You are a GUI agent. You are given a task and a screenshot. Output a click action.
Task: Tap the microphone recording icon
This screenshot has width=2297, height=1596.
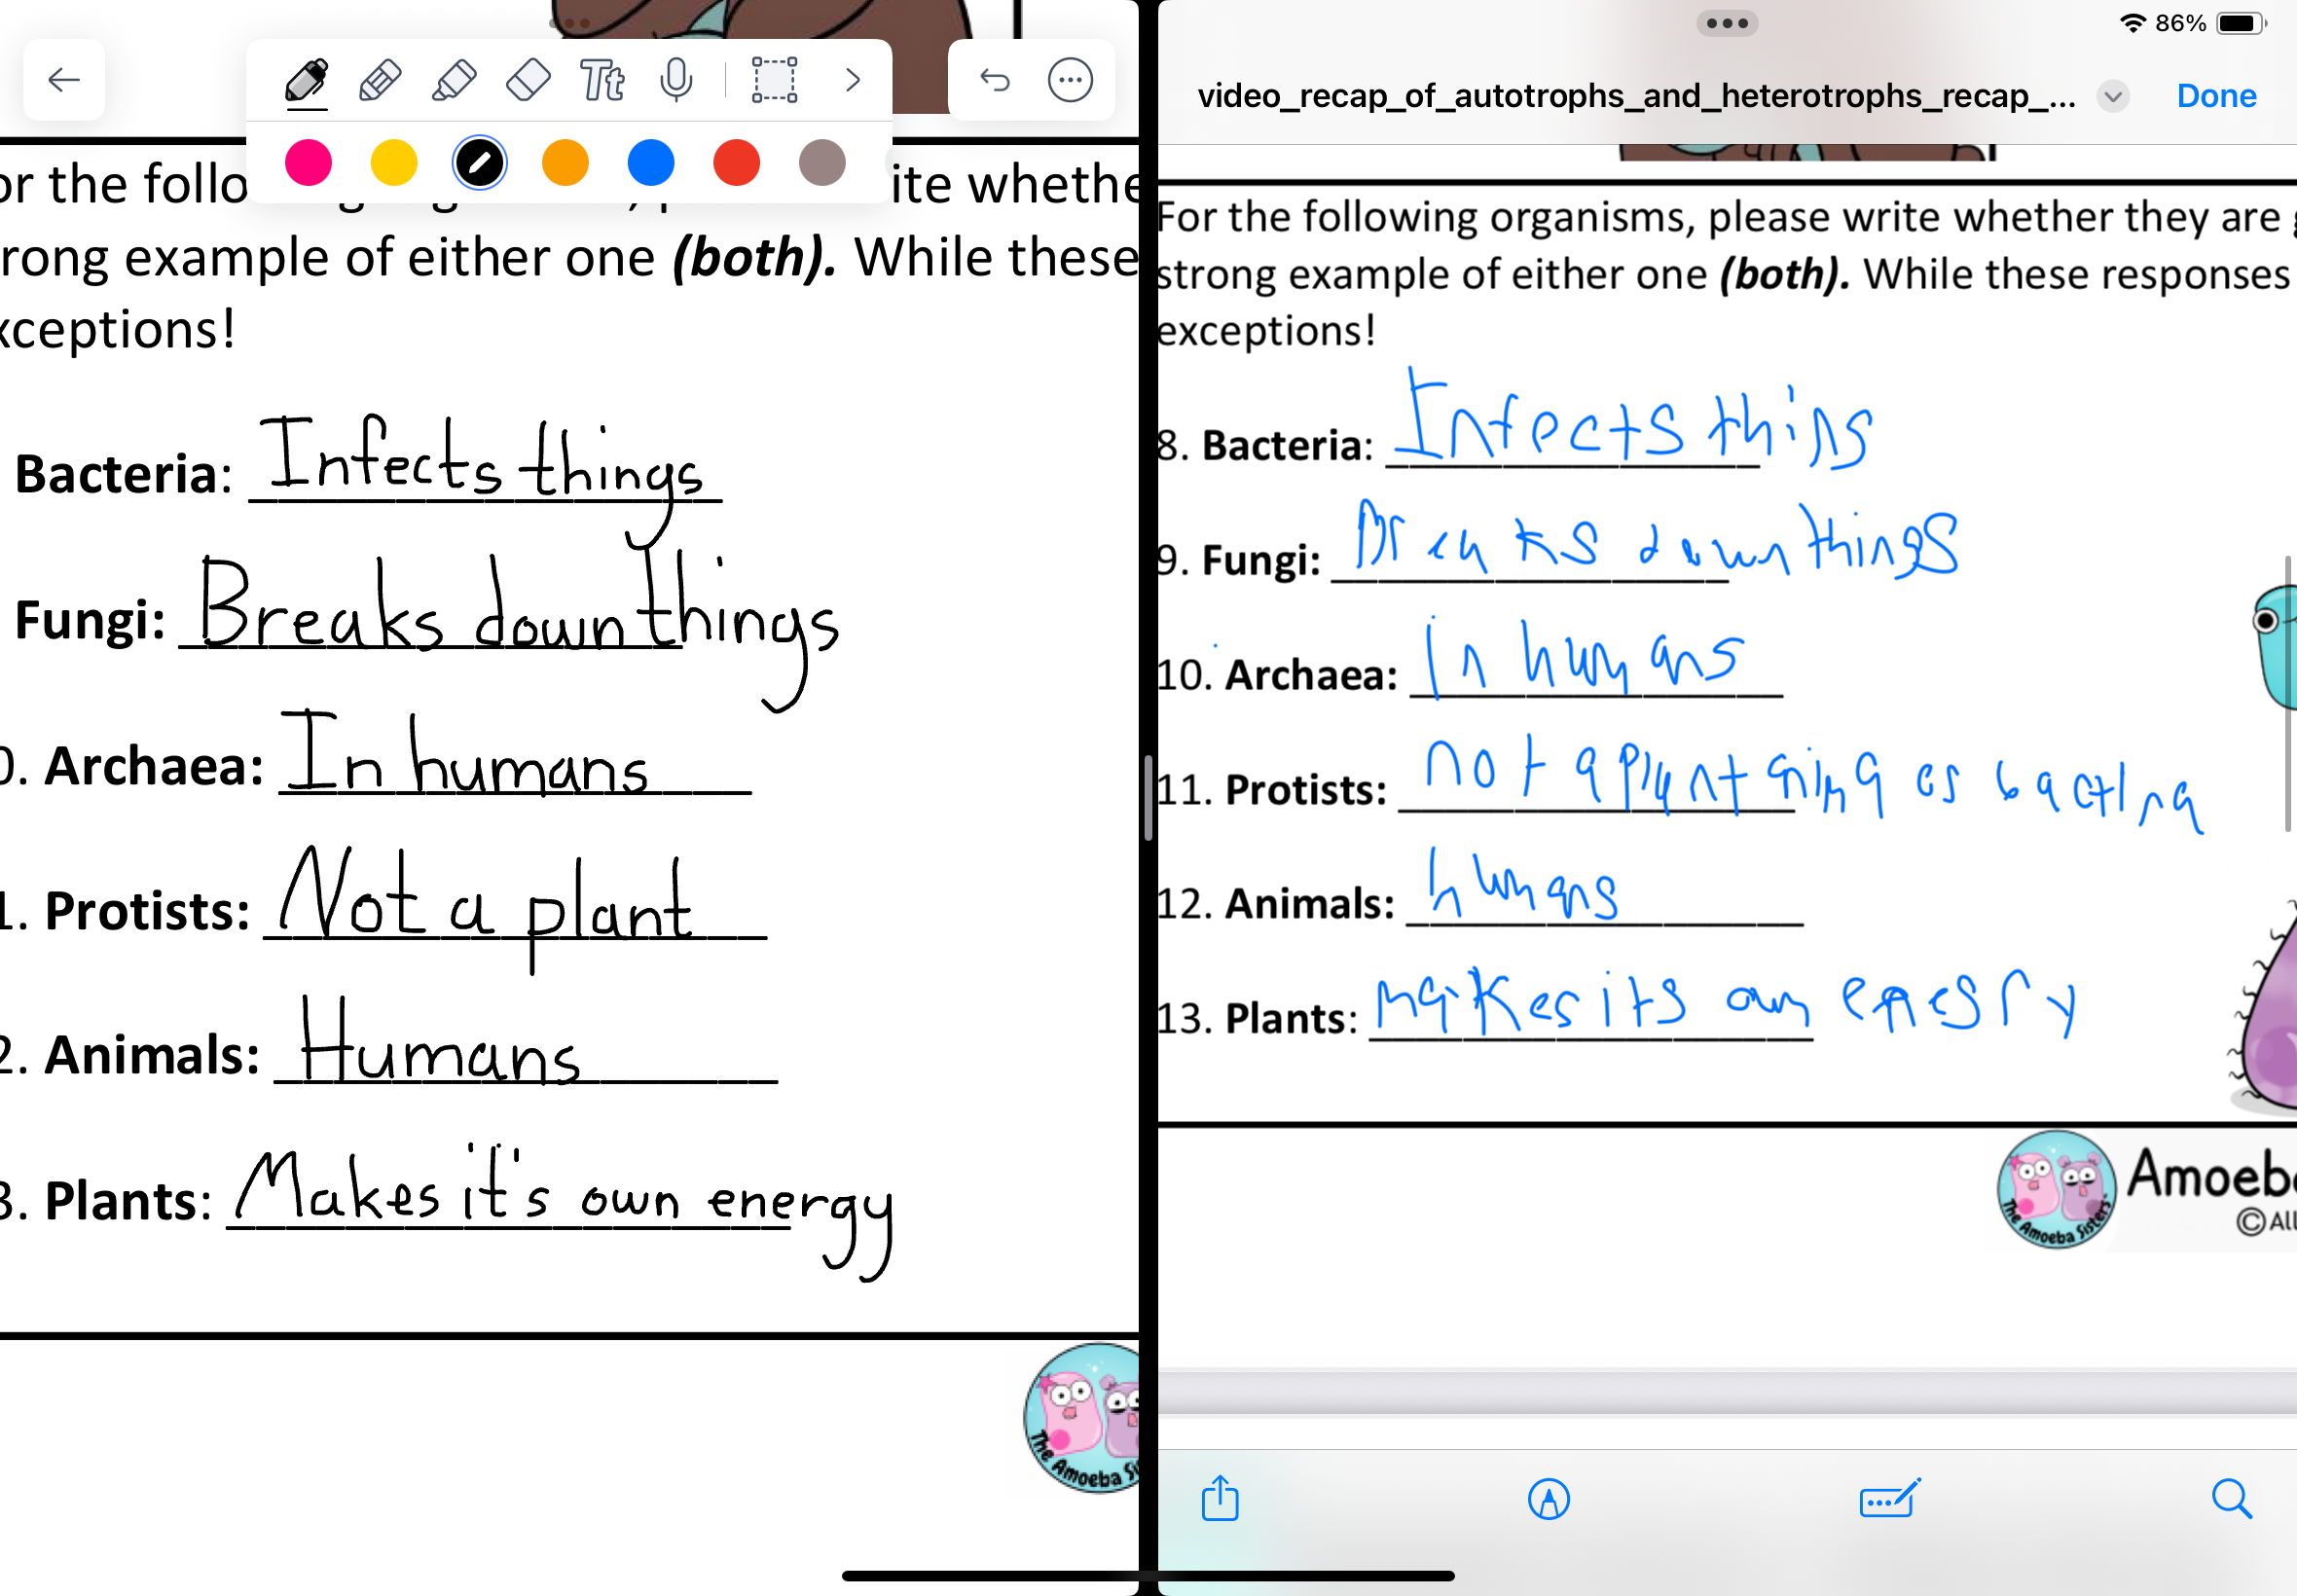point(676,80)
